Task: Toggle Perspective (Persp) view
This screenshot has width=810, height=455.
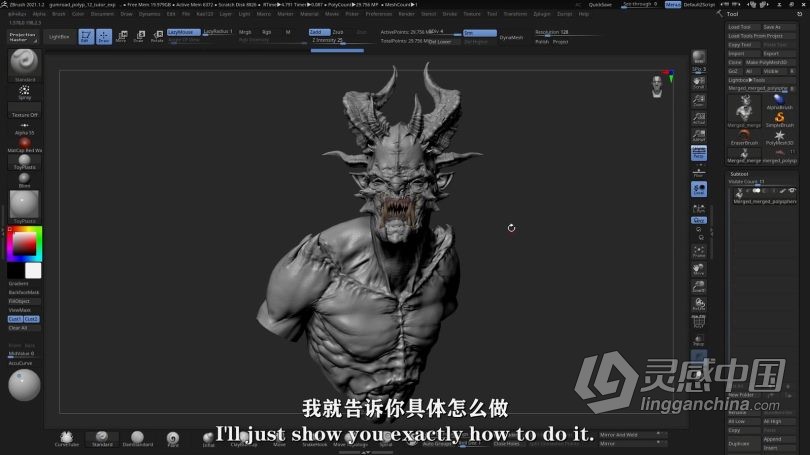Action: click(699, 153)
